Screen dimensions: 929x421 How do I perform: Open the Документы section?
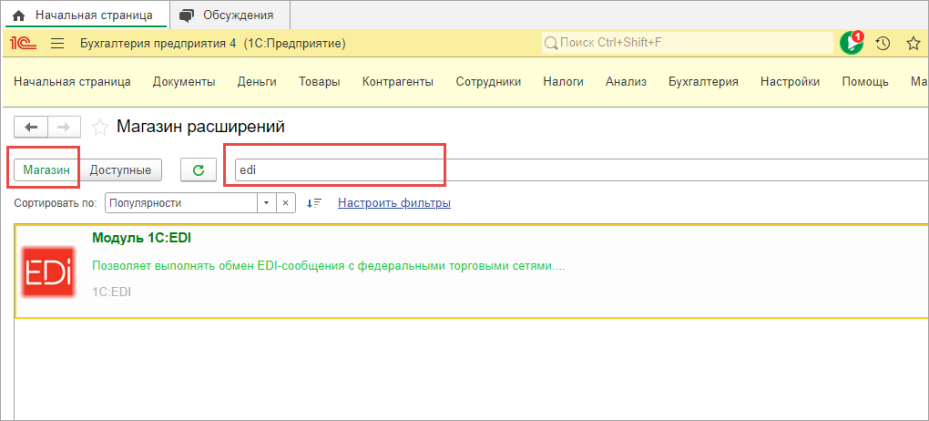pos(184,82)
